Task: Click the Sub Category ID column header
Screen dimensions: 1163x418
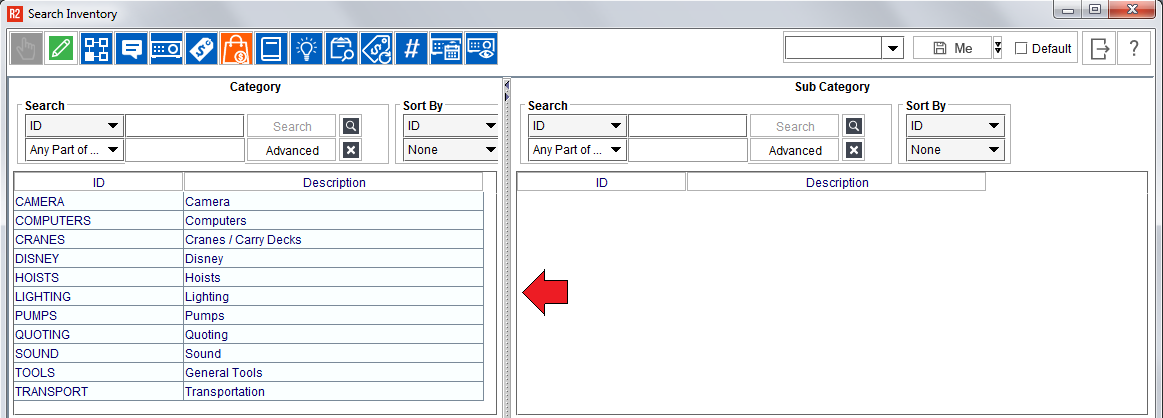Action: 602,182
